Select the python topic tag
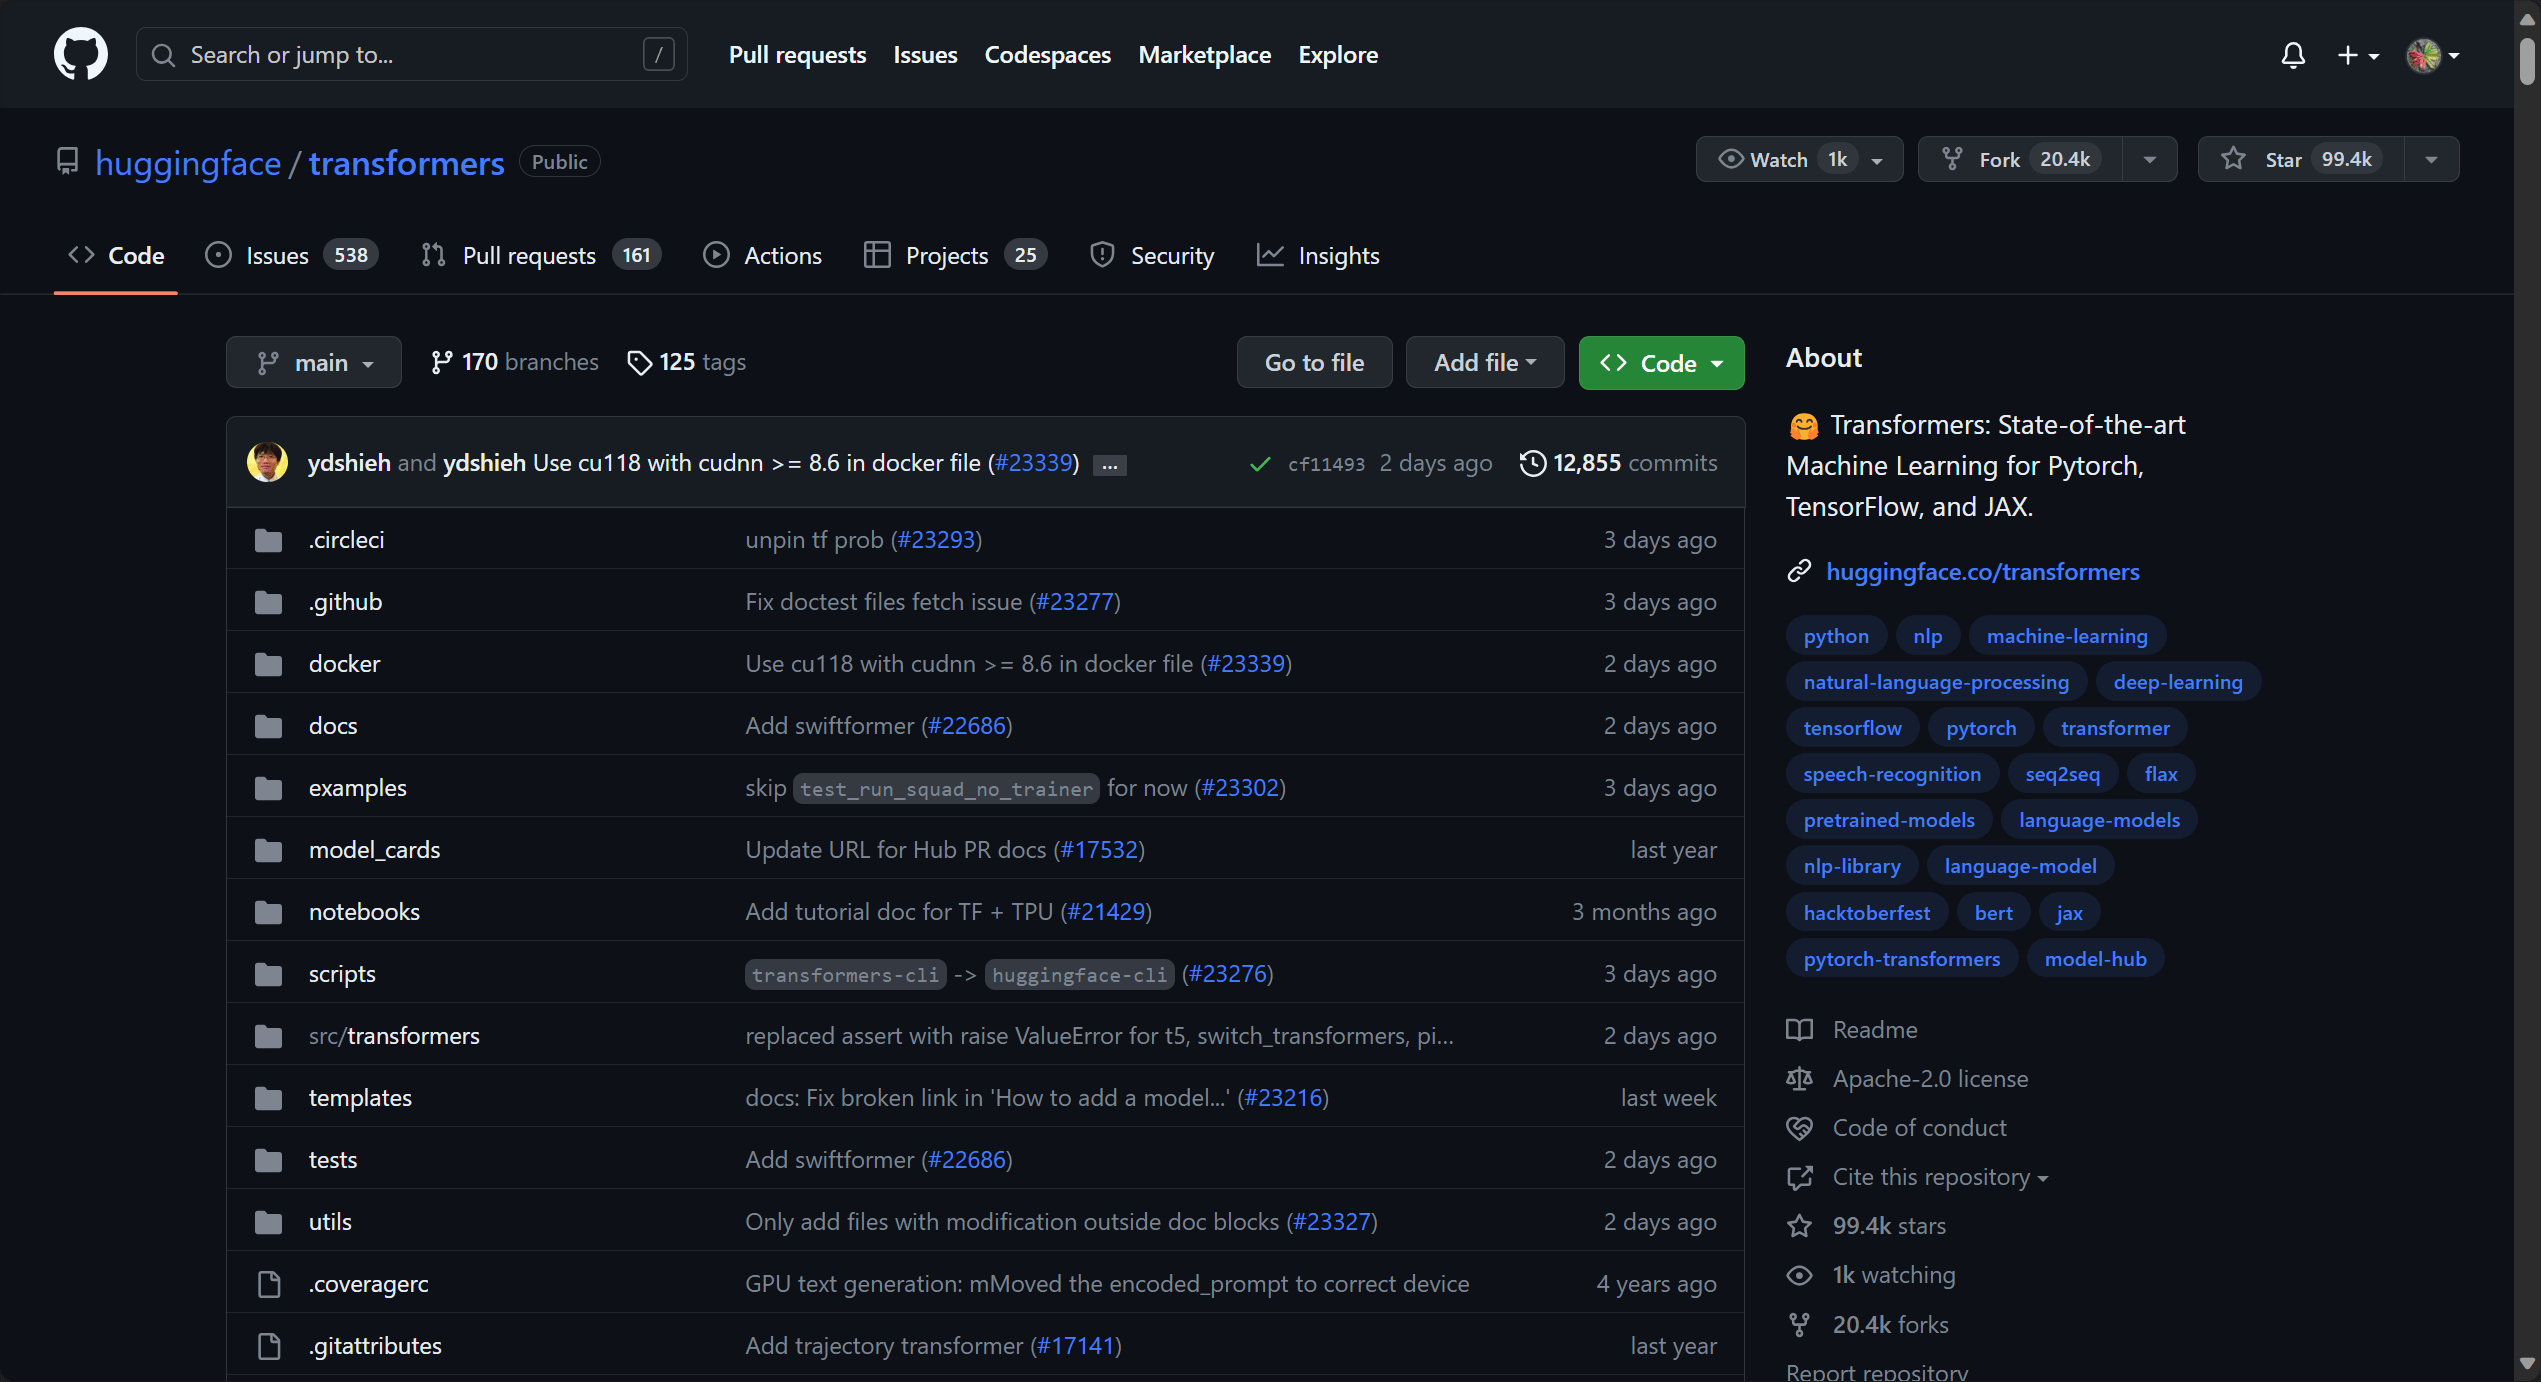 point(1836,636)
